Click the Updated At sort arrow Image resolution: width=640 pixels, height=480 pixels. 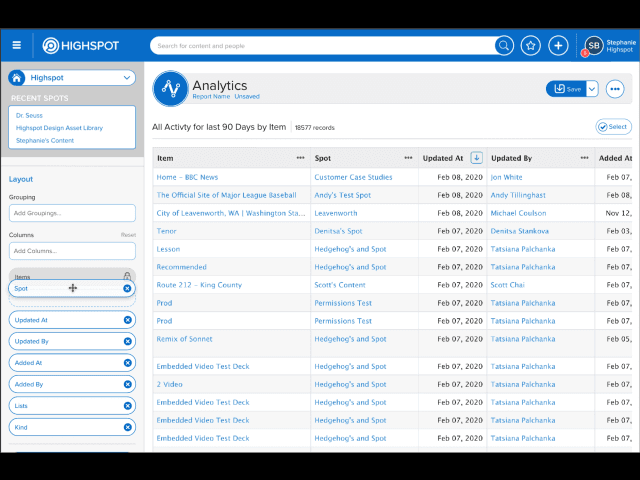[476, 158]
